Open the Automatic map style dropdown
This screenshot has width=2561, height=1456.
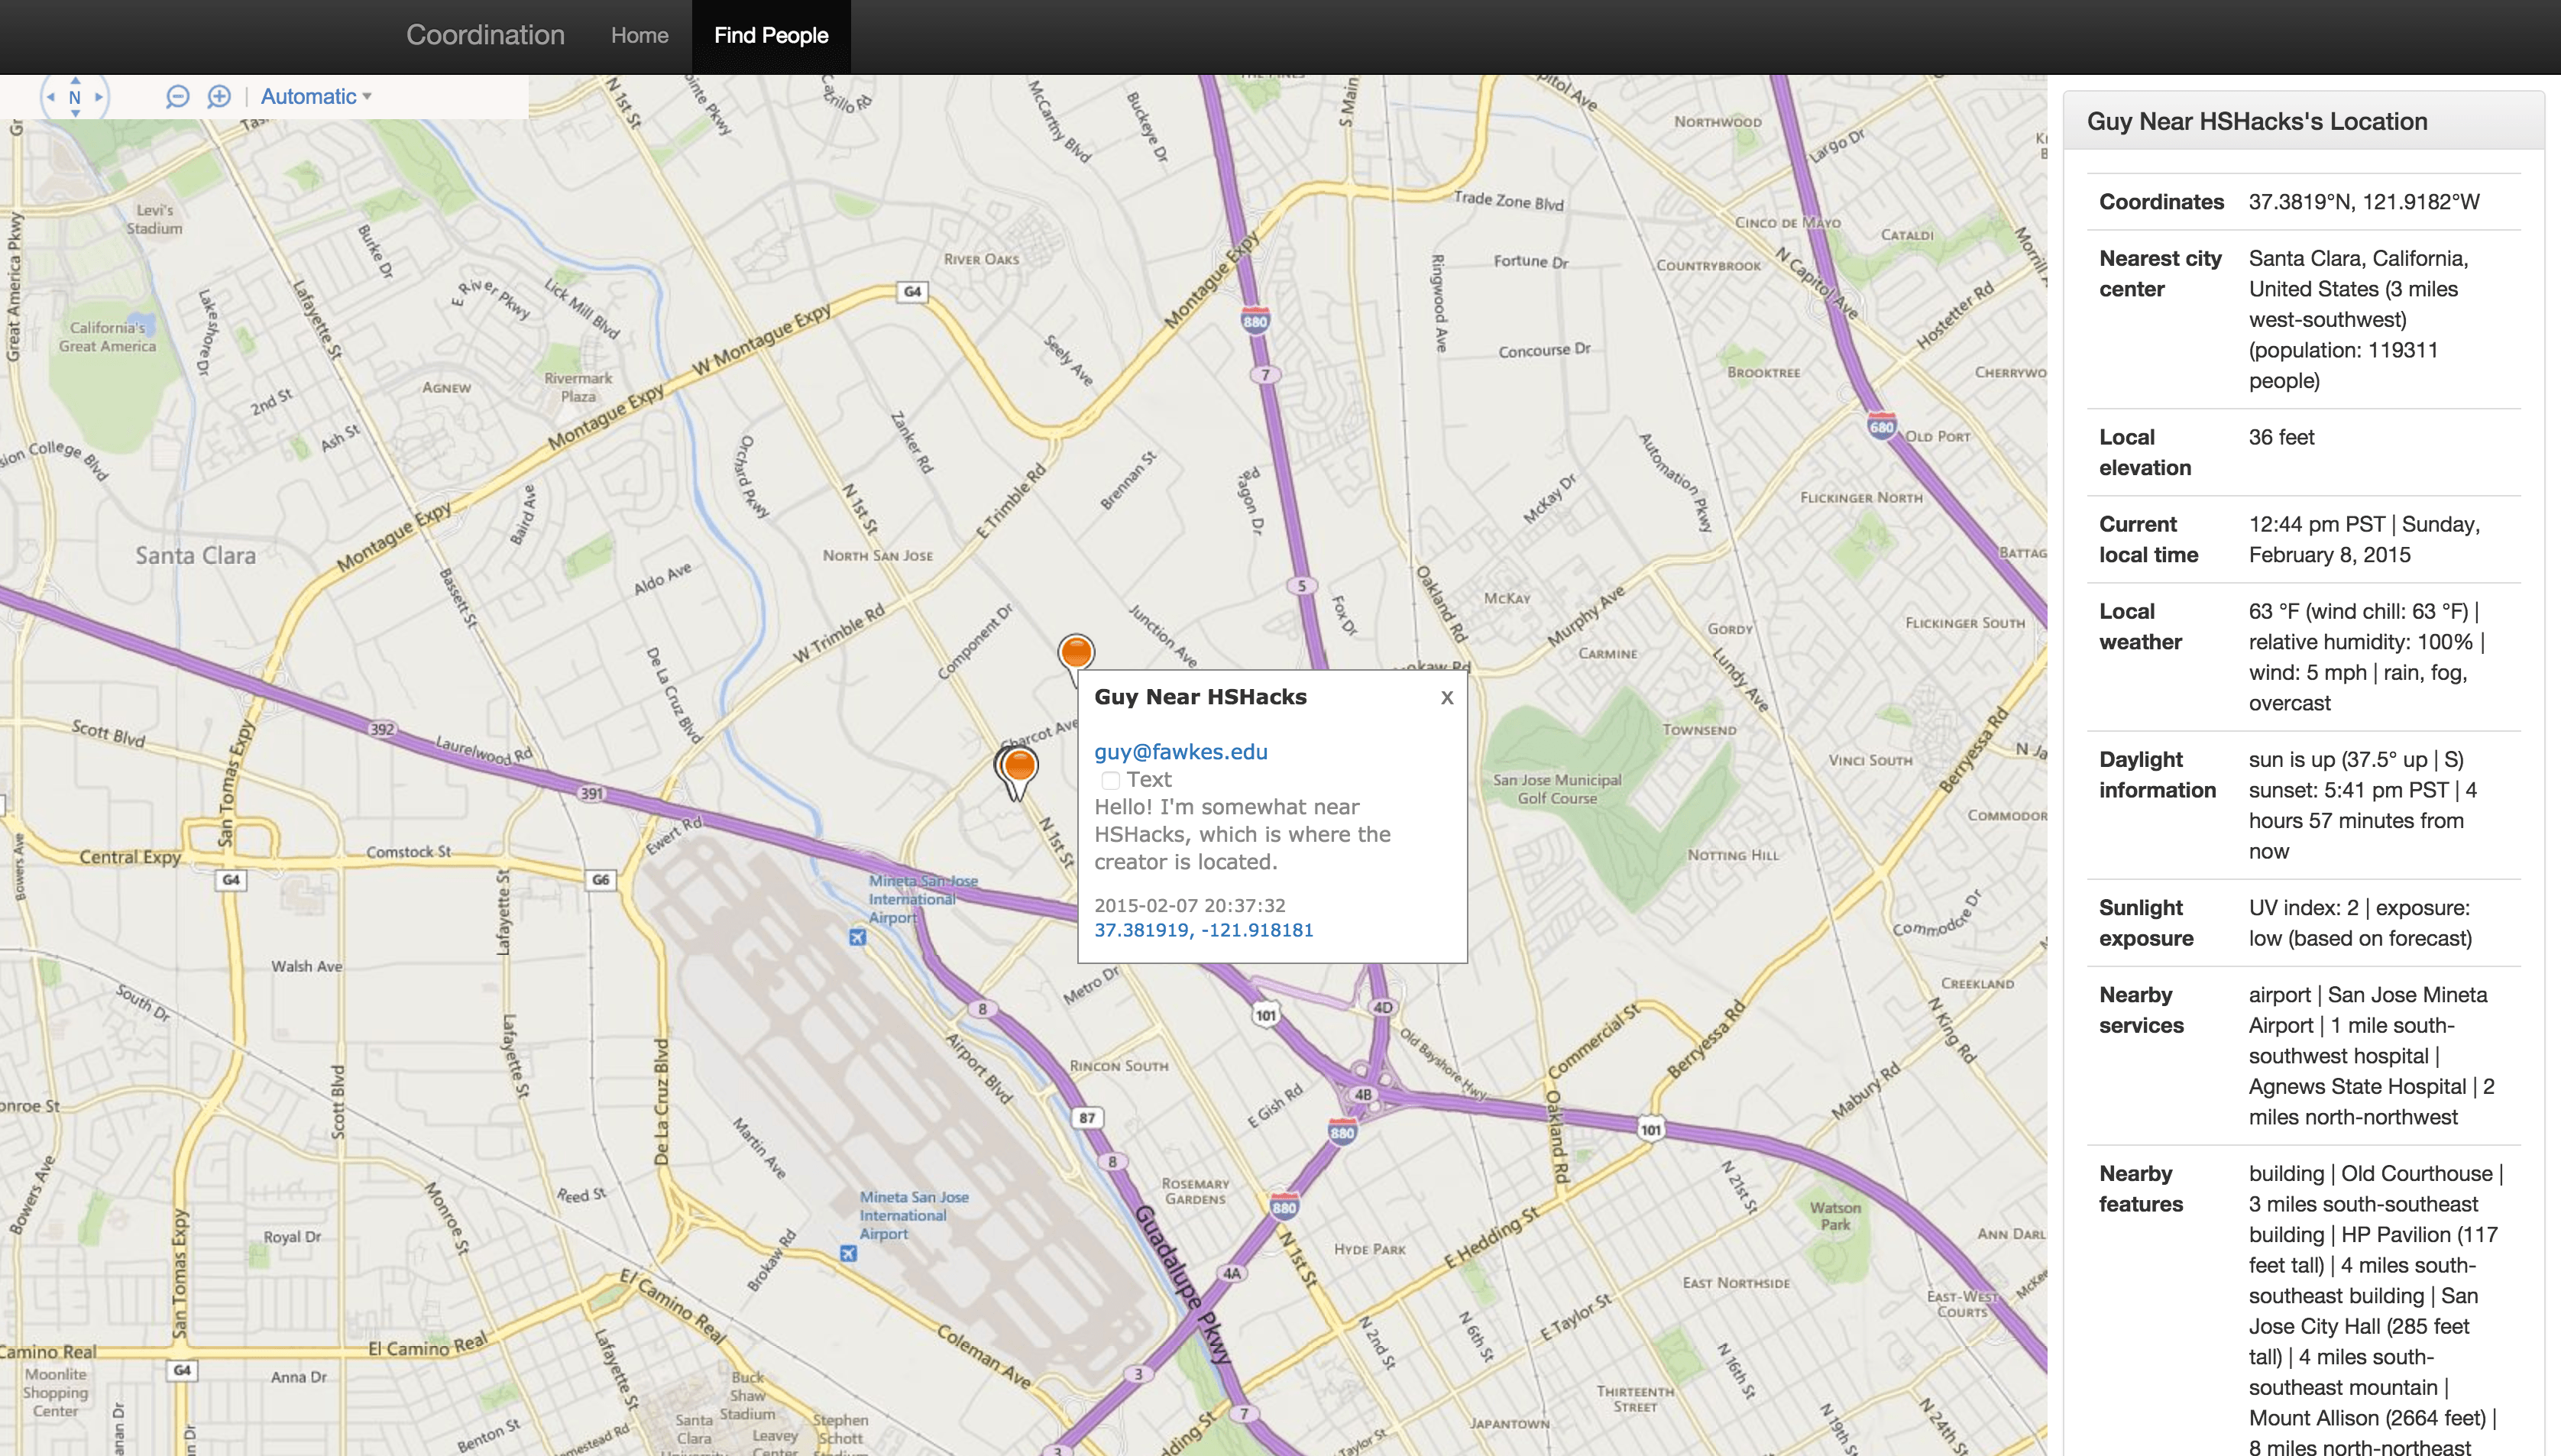[309, 97]
